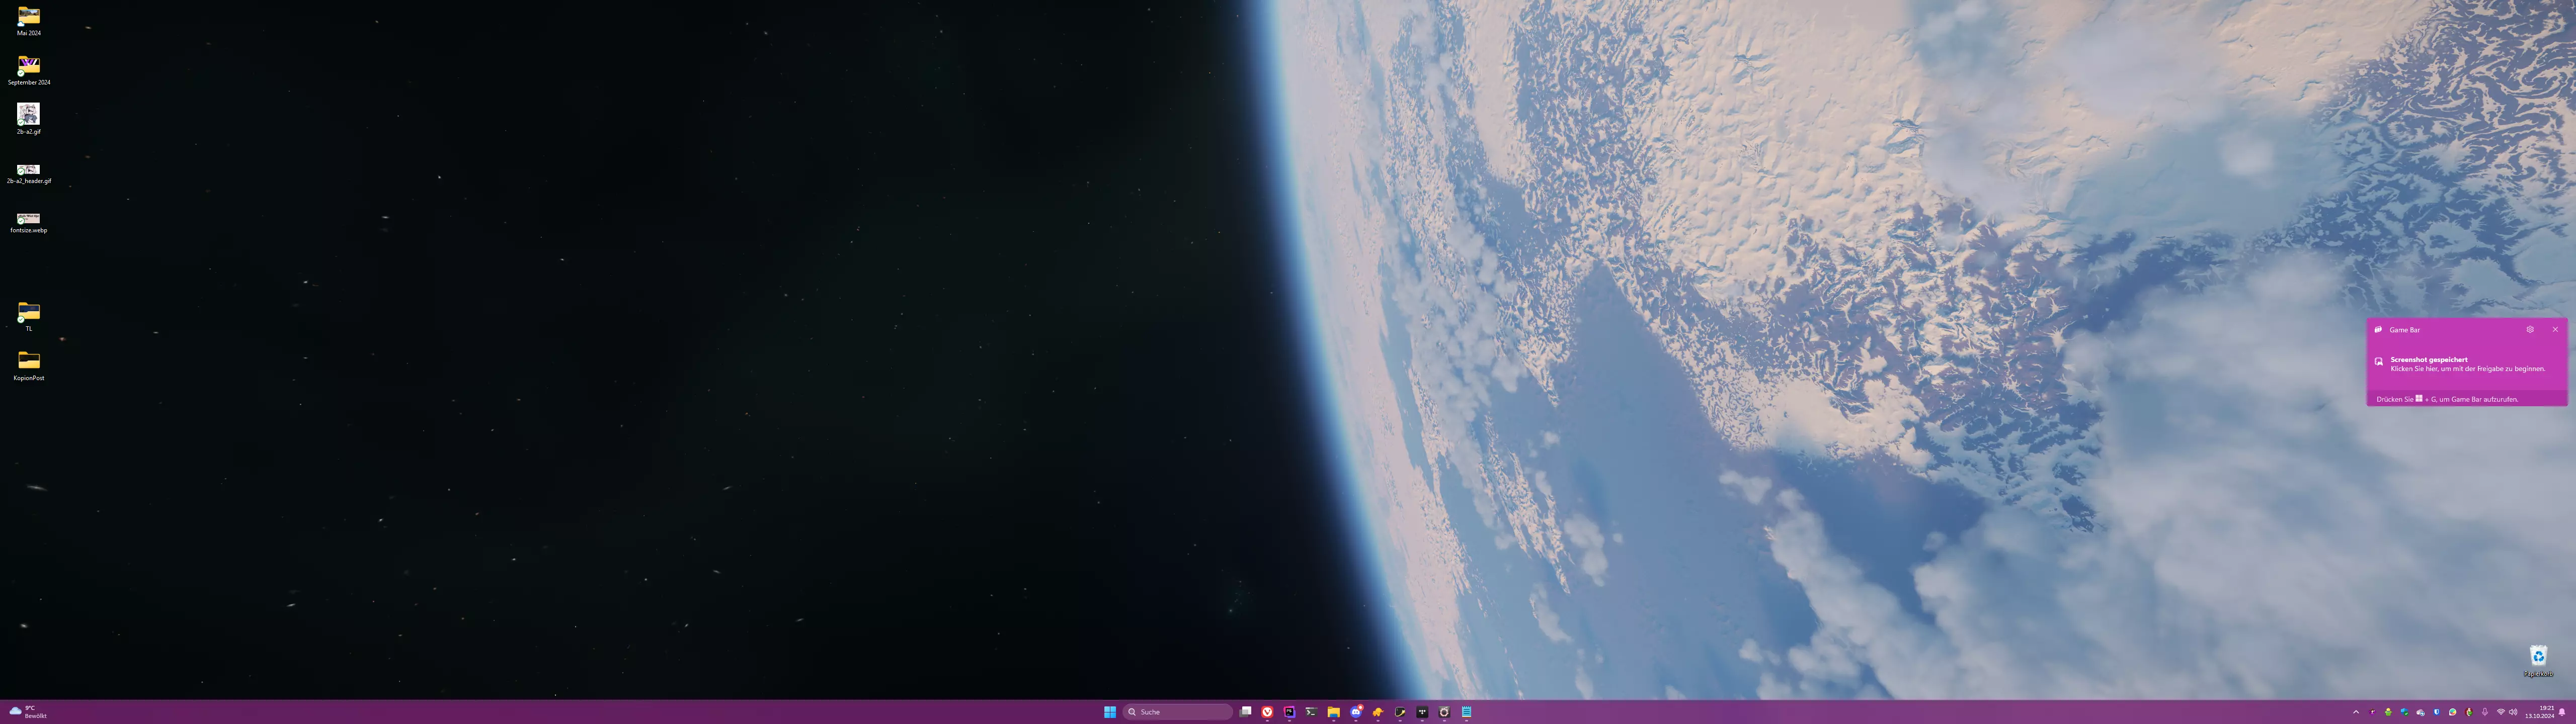Open the Wi-Fi network tray icon
Screen dimensions: 2576x724
pyautogui.click(x=2501, y=712)
